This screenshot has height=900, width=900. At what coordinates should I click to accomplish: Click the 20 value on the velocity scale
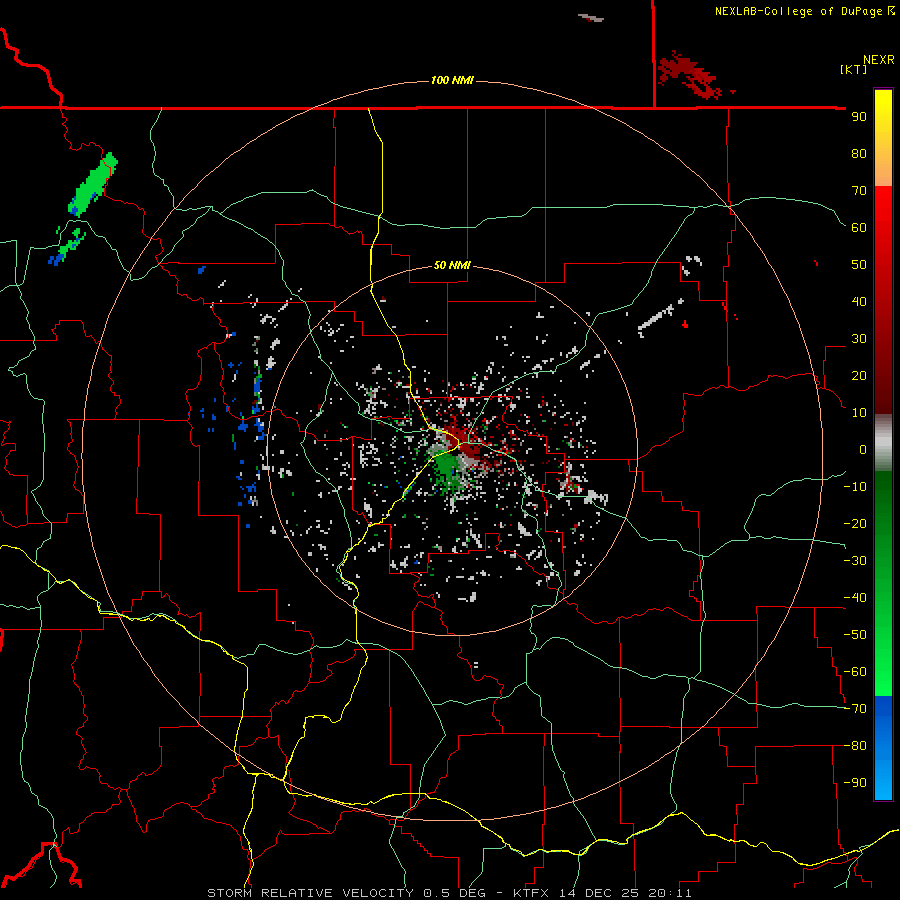[x=859, y=376]
